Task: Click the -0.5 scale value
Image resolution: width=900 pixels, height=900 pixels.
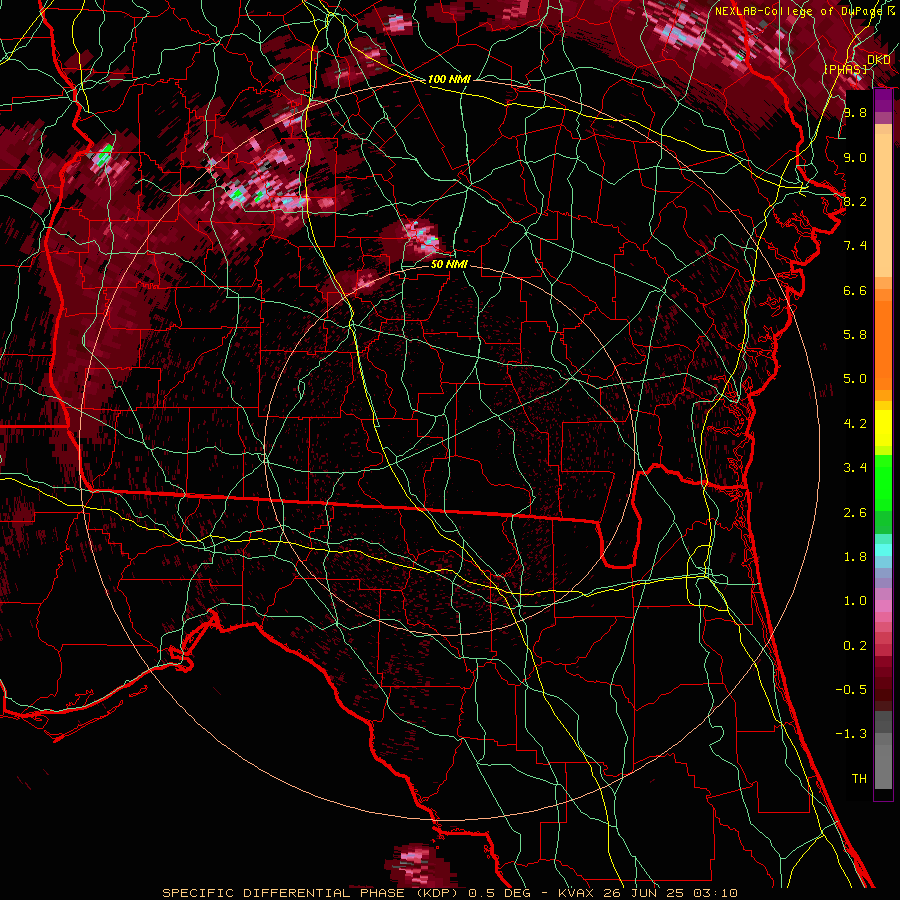Action: coord(851,690)
